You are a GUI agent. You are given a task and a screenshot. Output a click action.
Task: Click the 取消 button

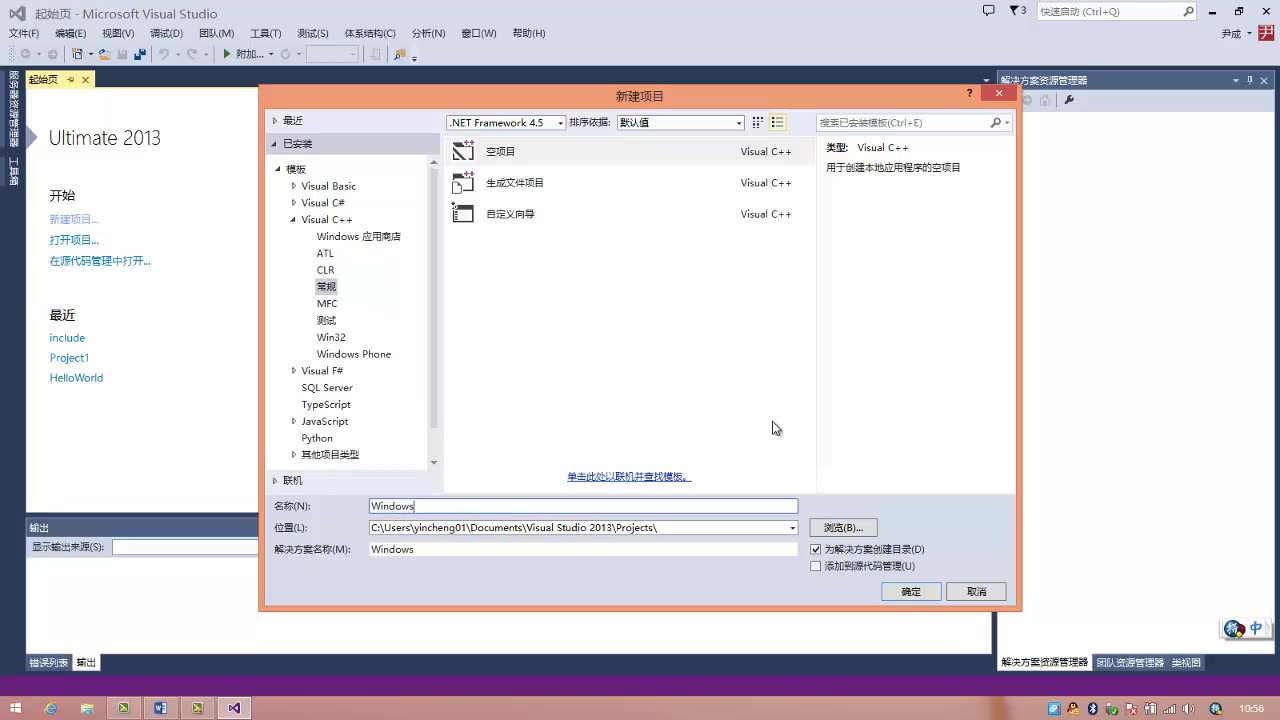click(x=976, y=591)
